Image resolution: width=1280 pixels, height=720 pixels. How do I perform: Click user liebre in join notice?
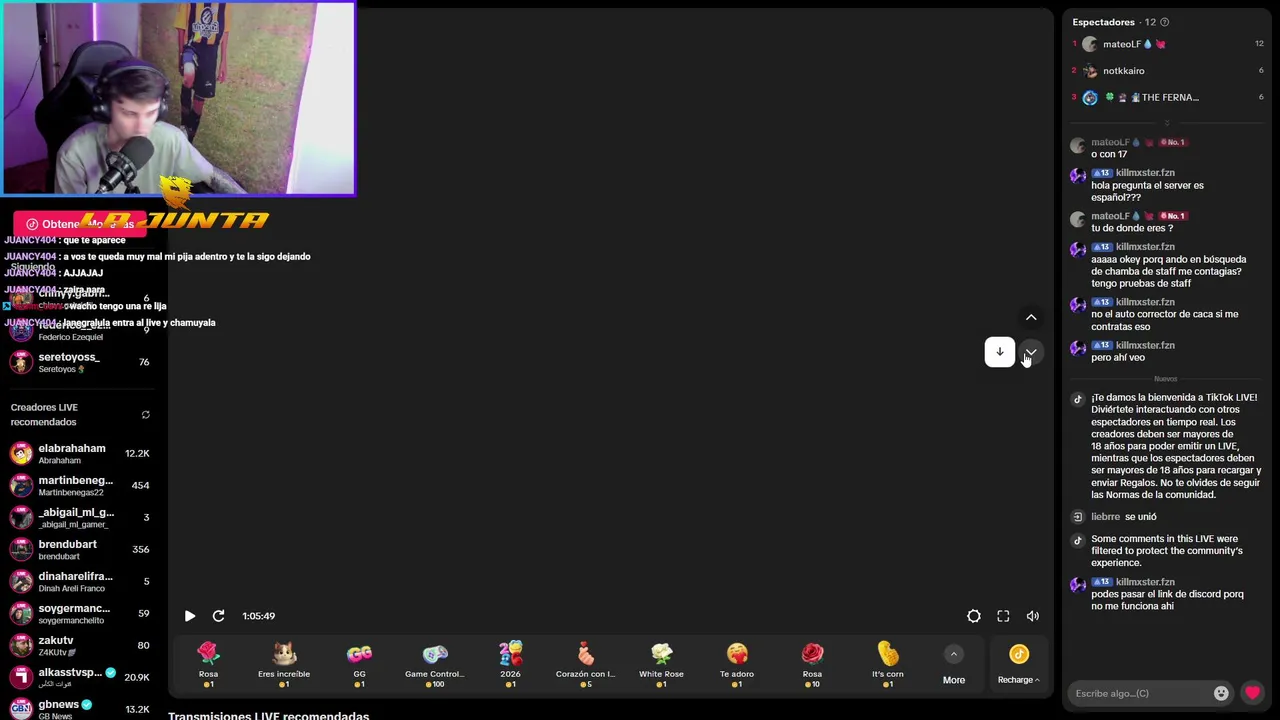pyautogui.click(x=1105, y=517)
